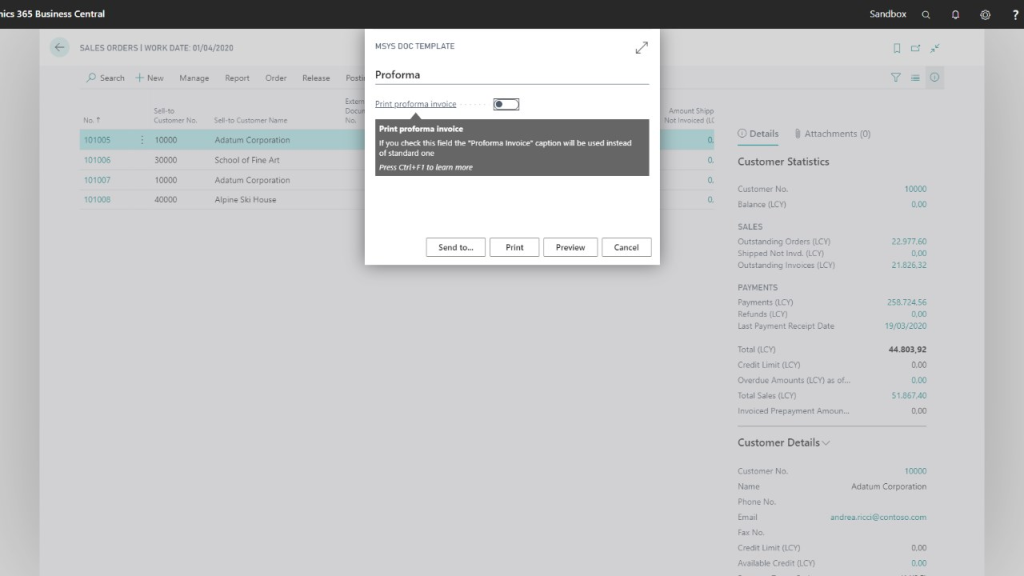Toggle the filter pane funnel icon
Image resolution: width=1024 pixels, height=576 pixels.
click(x=896, y=77)
